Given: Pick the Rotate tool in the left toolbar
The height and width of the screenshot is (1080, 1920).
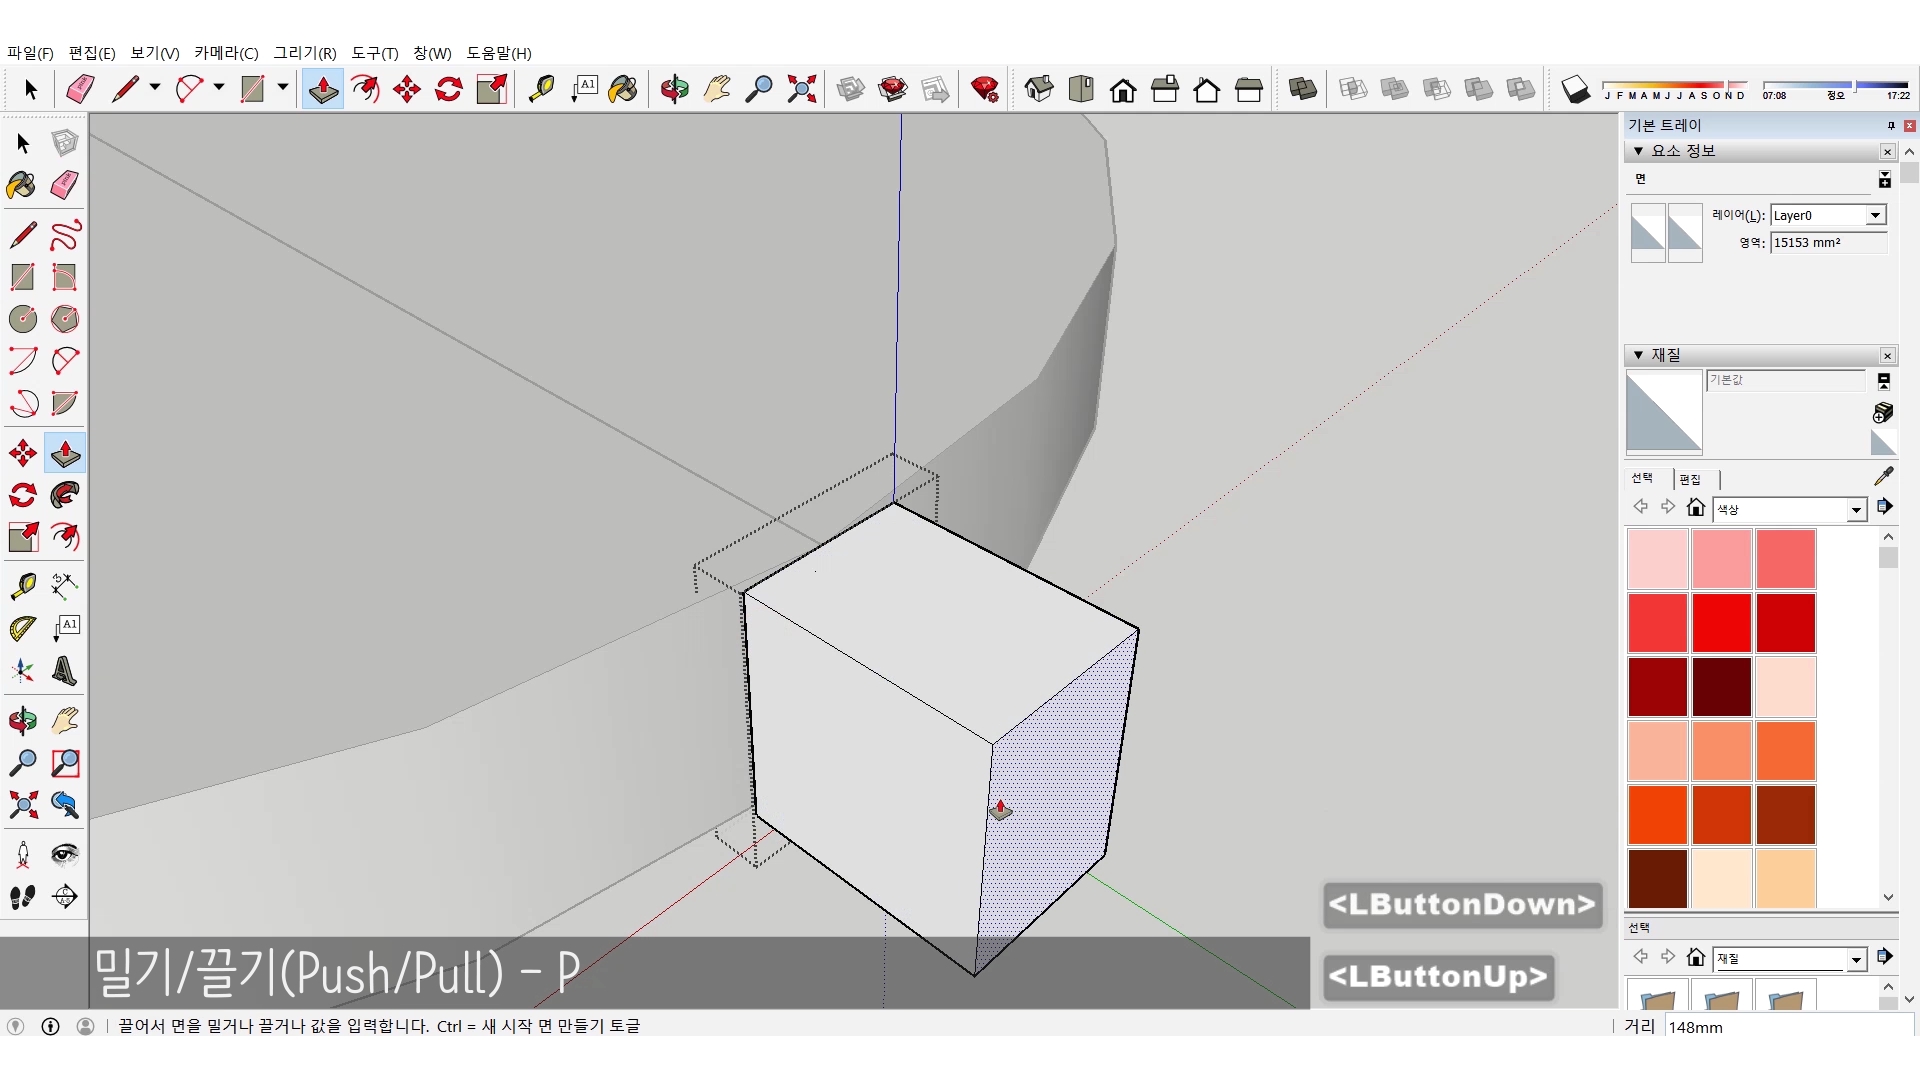Looking at the screenshot, I should (x=23, y=495).
